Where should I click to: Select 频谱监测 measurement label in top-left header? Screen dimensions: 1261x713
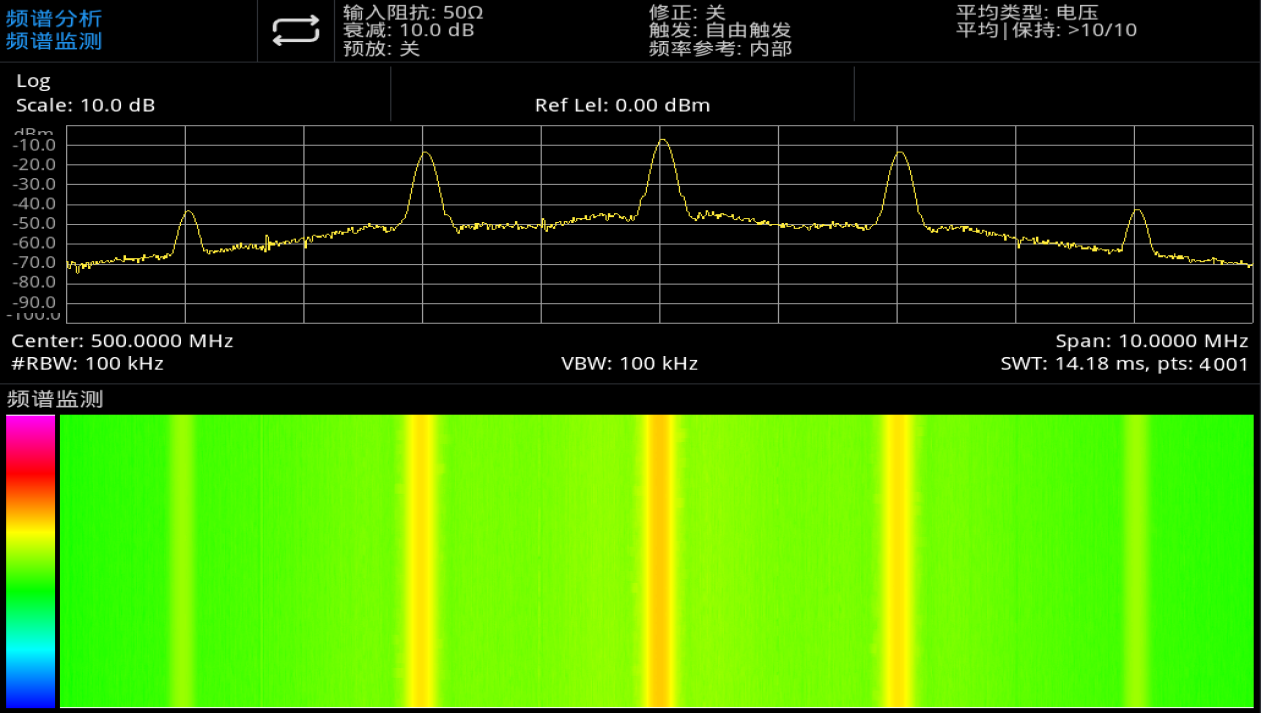click(54, 42)
